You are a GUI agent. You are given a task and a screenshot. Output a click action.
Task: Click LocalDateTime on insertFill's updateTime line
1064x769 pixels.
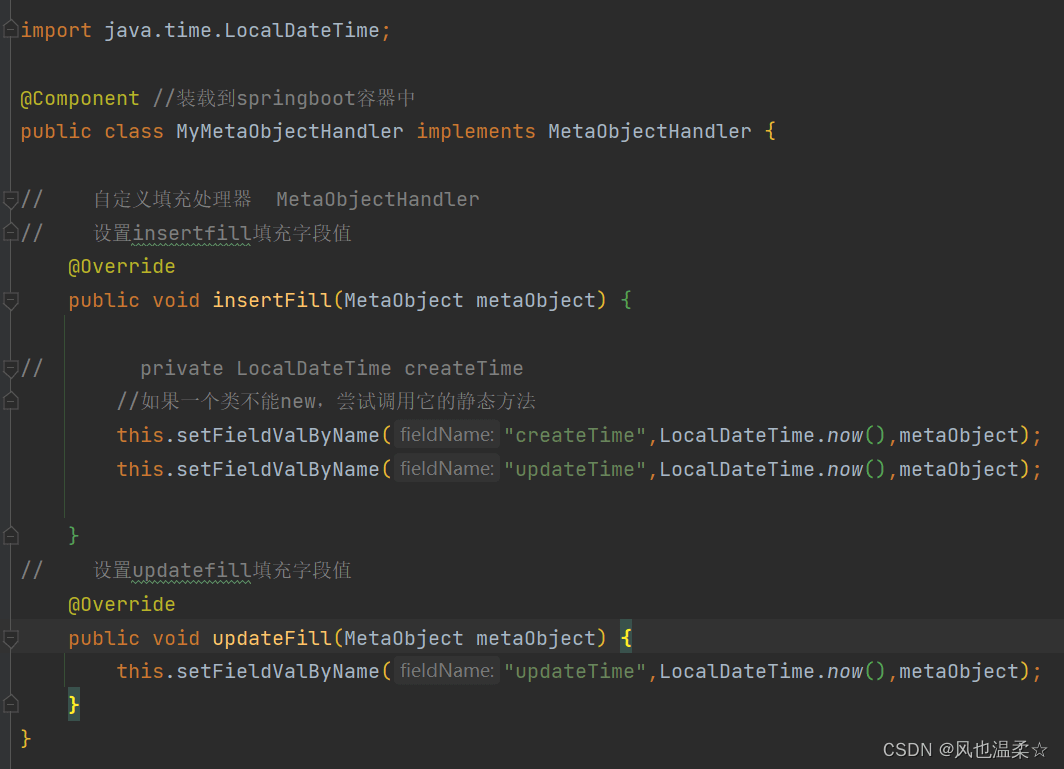[737, 470]
